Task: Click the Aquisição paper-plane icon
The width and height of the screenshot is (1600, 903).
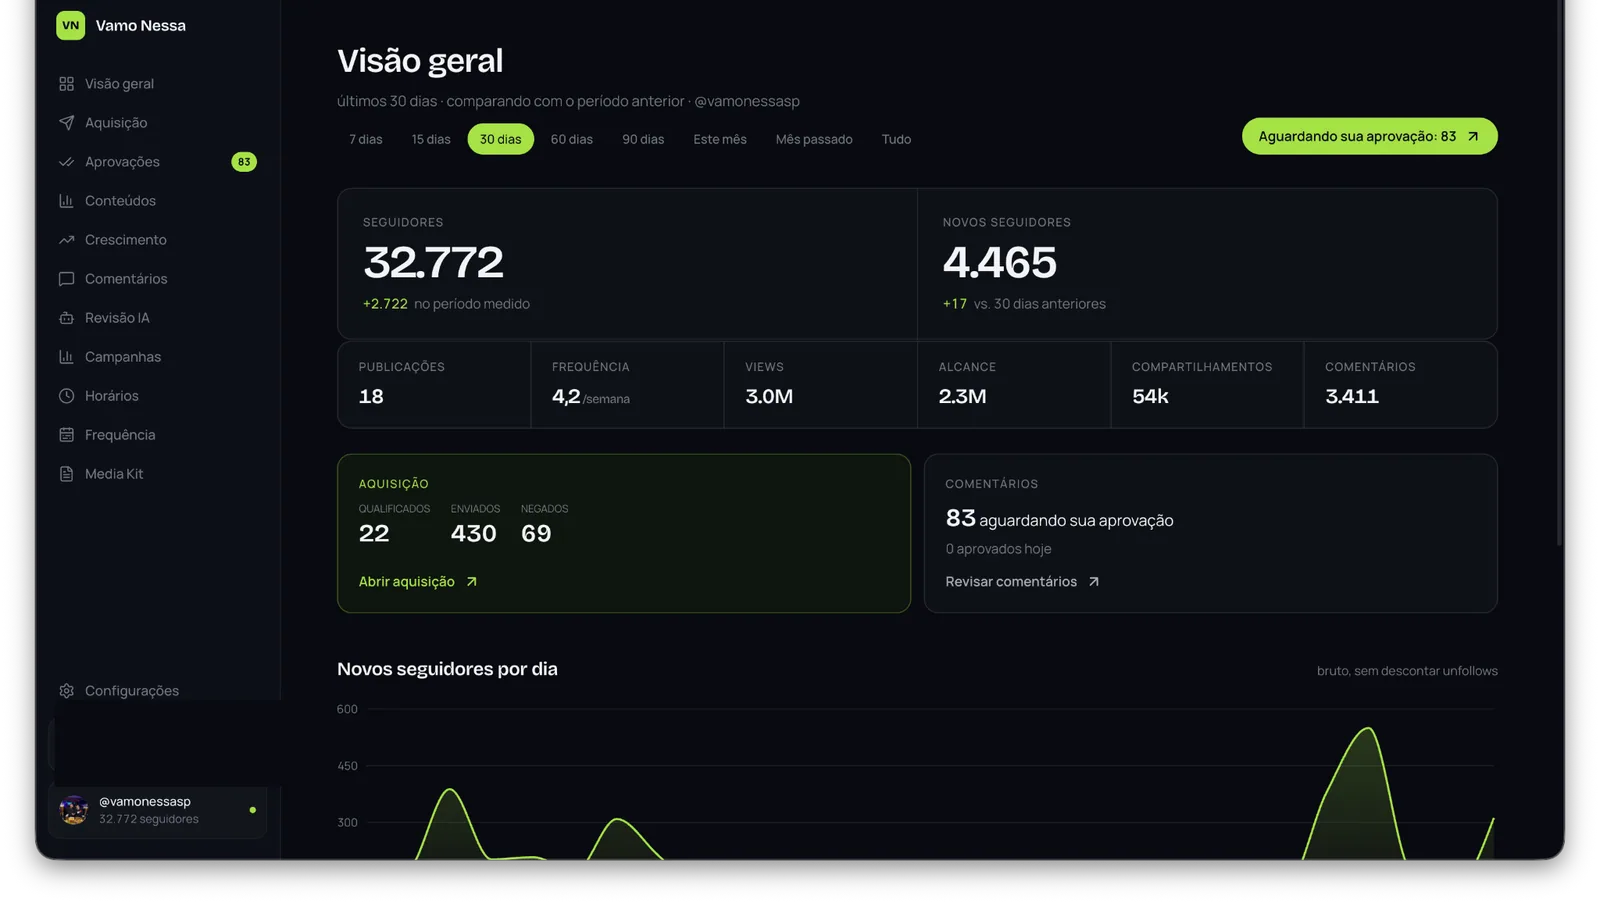Action: coord(66,123)
